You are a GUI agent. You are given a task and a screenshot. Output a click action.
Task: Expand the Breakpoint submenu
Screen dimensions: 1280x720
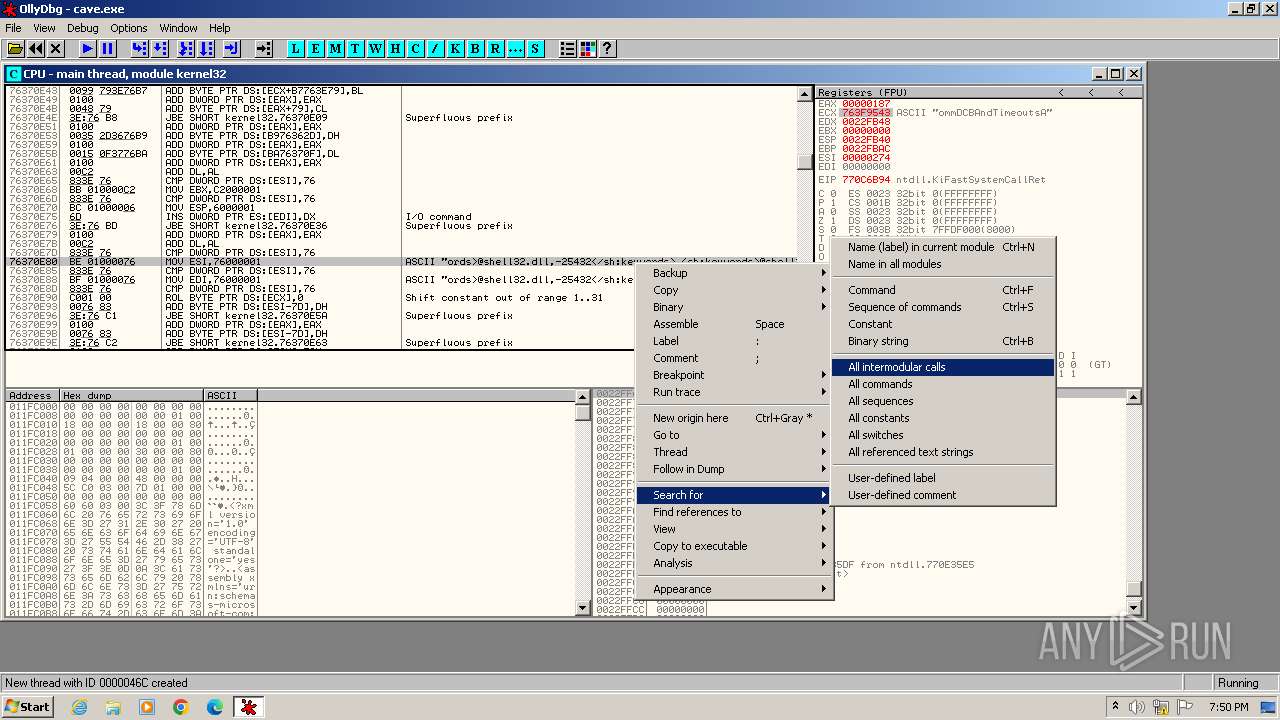point(734,375)
